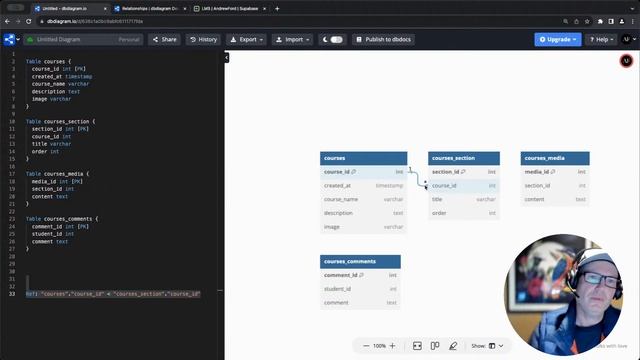Click the order row in courses_section table
This screenshot has height=360, width=640.
click(x=464, y=213)
